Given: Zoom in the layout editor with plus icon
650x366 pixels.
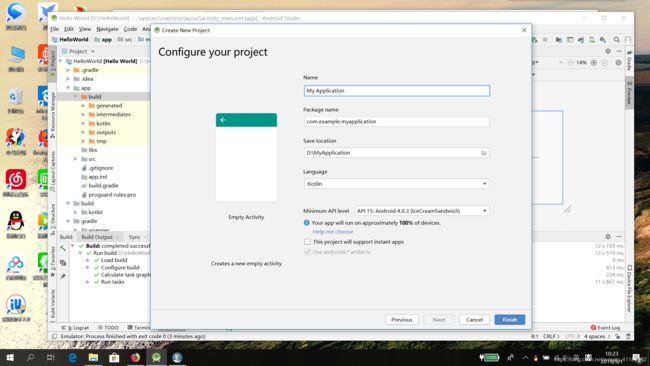Looking at the screenshot, I should [x=594, y=63].
